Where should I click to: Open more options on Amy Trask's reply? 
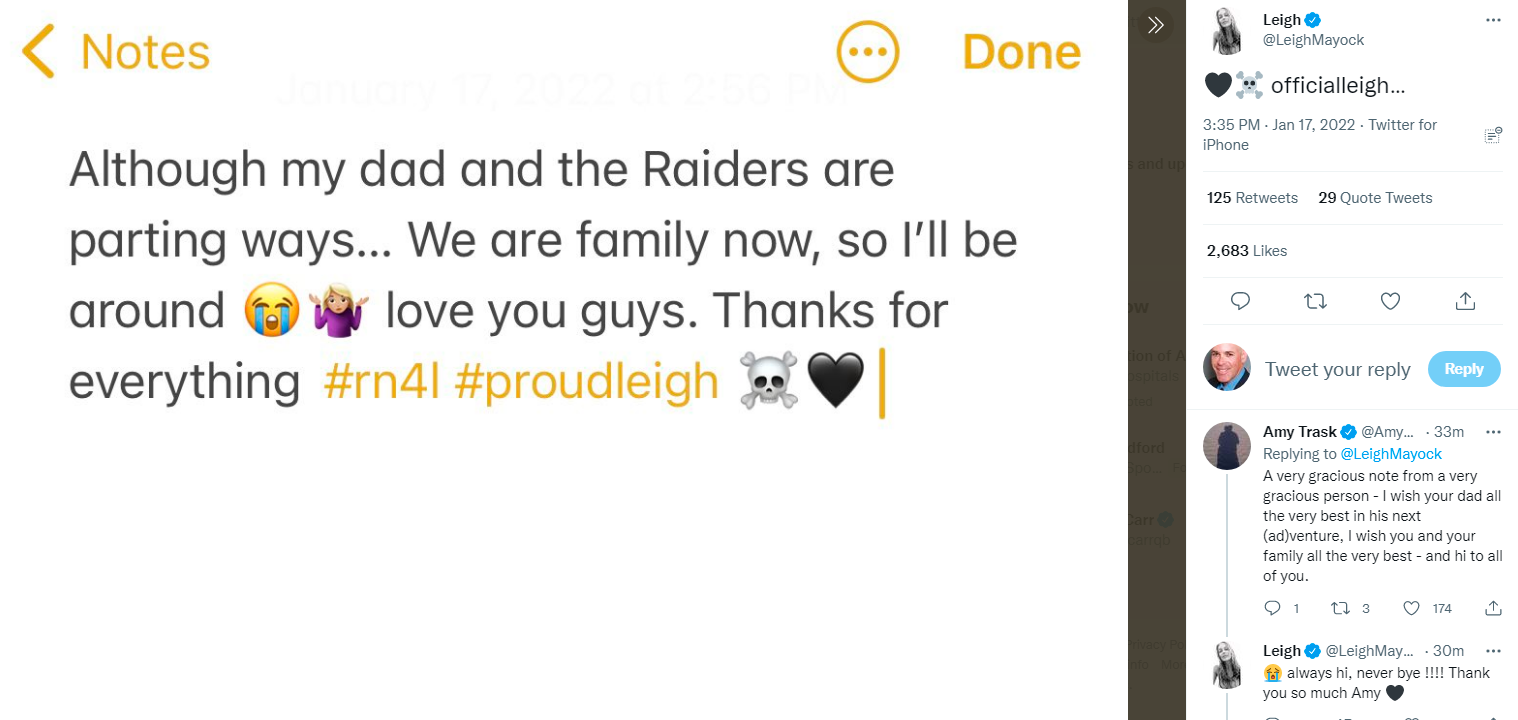click(x=1493, y=432)
